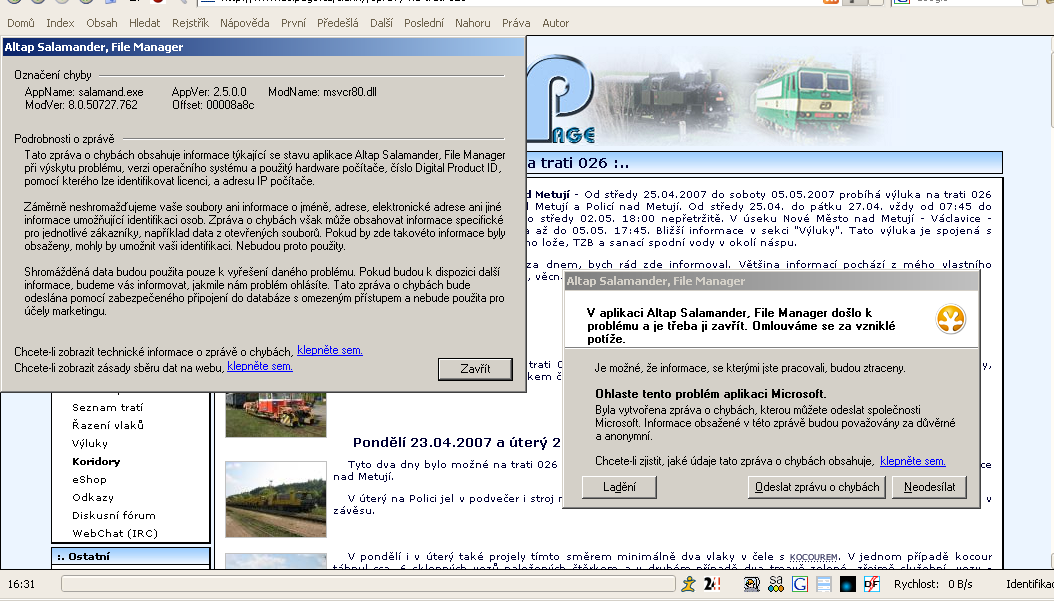Image resolution: width=1054 pixels, height=601 pixels.
Task: Open the Domů navigation item
Action: 21,23
